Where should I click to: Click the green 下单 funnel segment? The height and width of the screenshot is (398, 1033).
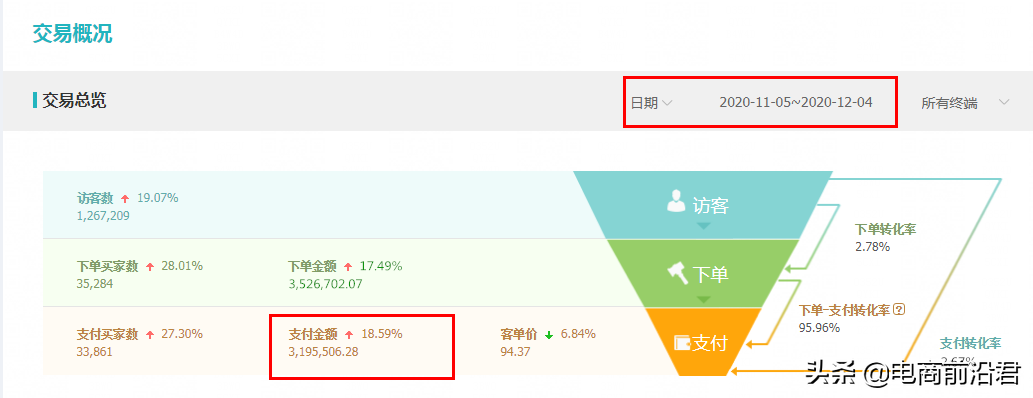tap(703, 273)
